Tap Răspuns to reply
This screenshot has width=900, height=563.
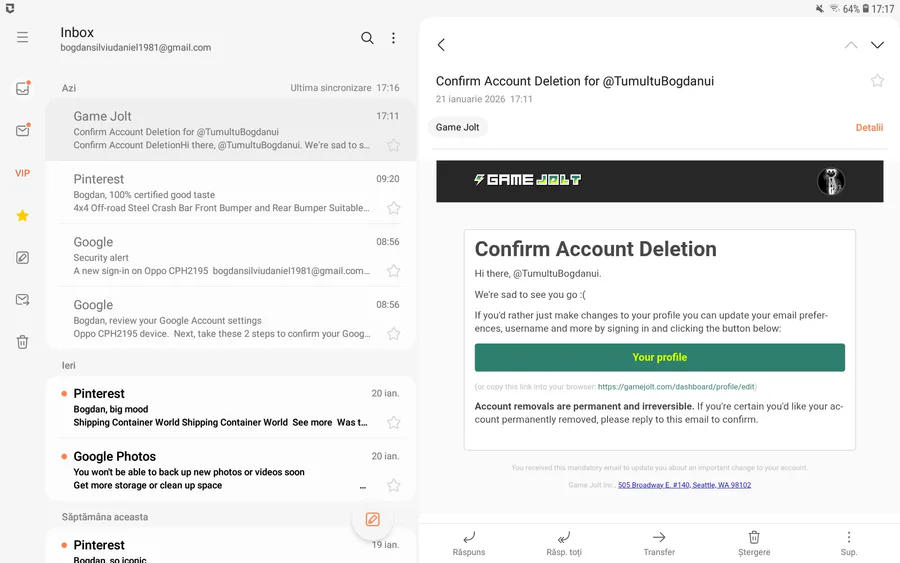(x=469, y=543)
